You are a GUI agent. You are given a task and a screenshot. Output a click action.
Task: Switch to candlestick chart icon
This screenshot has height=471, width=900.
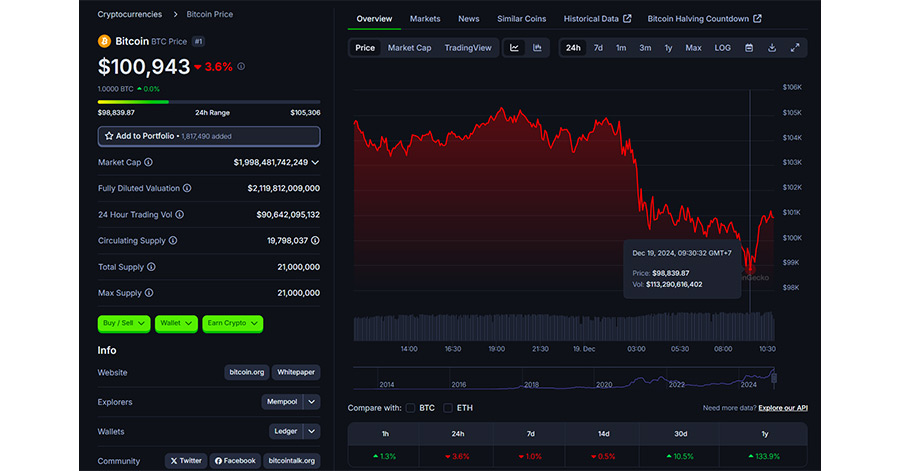(x=537, y=48)
